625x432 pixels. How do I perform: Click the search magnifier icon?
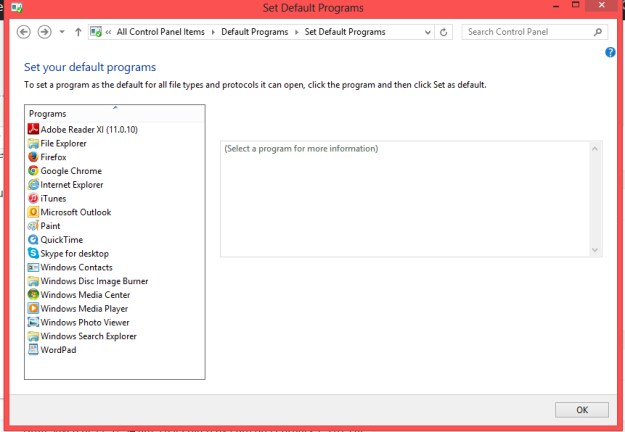tap(597, 32)
